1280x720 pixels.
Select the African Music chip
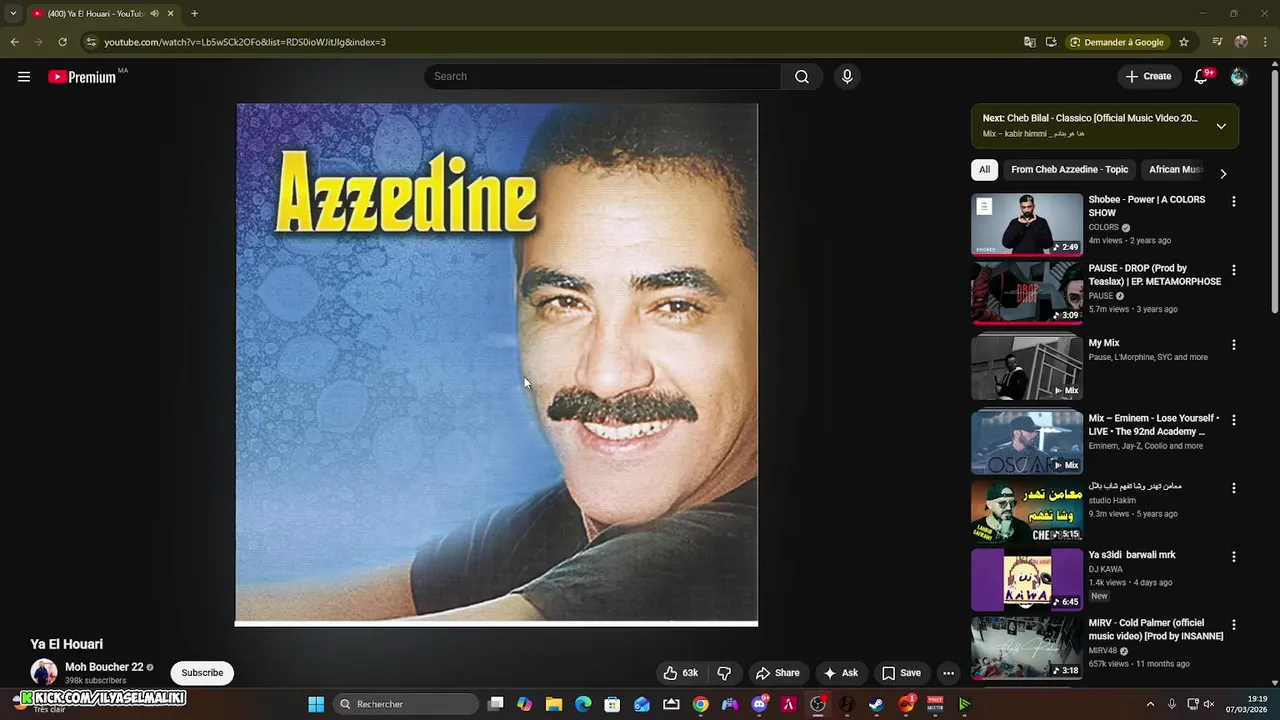(1176, 170)
